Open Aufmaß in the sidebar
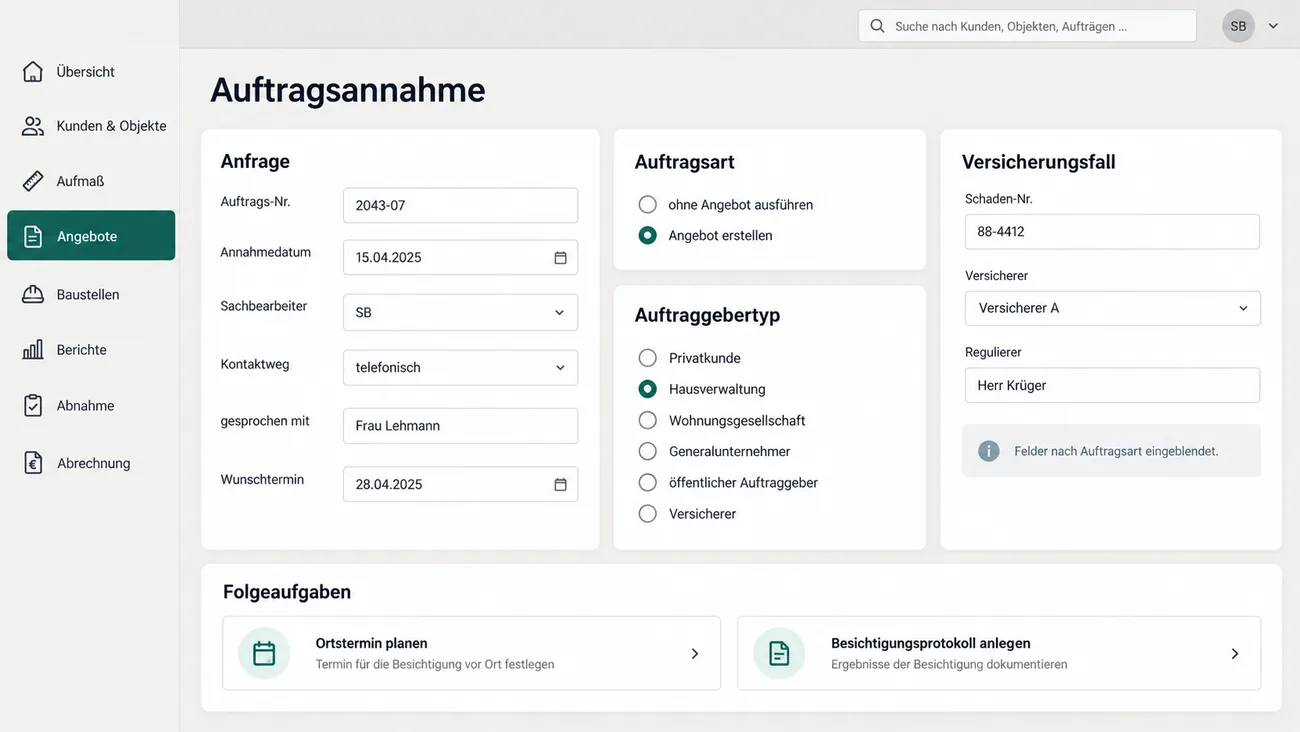 (x=91, y=181)
